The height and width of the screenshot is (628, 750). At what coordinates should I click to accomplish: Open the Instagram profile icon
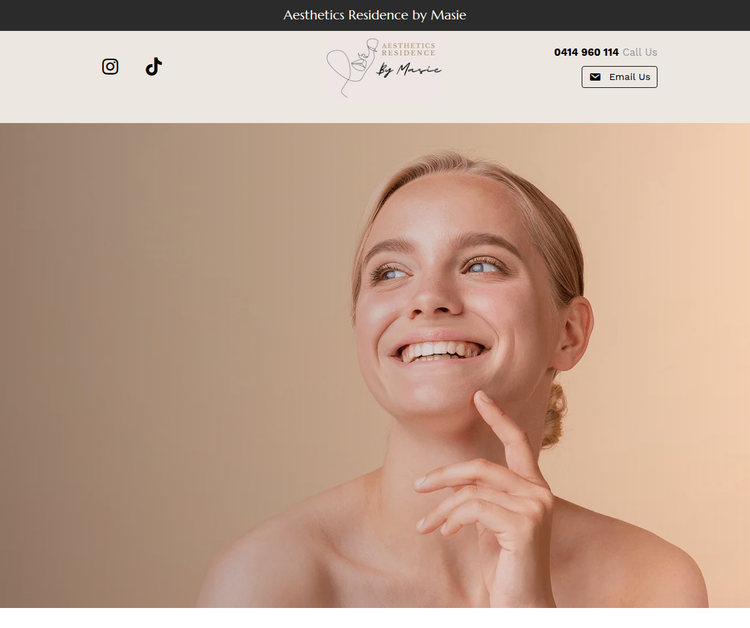pyautogui.click(x=110, y=66)
